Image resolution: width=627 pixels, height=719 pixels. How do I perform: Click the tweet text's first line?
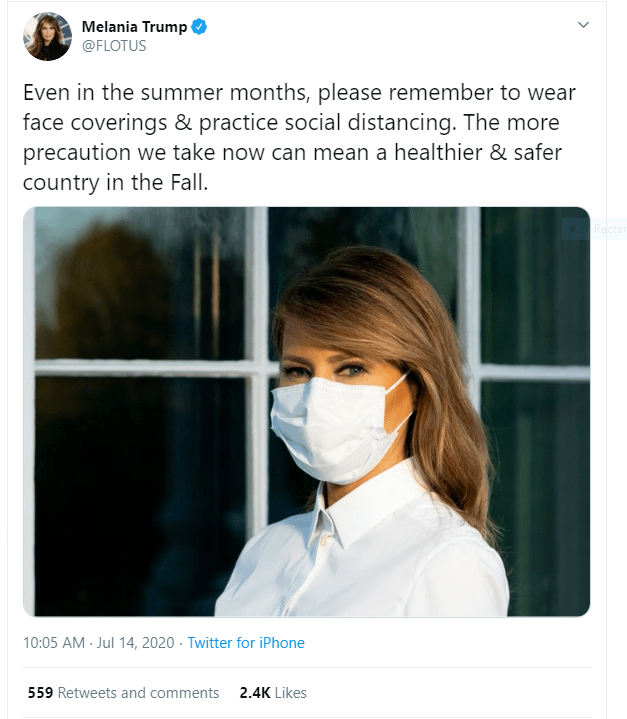coord(299,92)
